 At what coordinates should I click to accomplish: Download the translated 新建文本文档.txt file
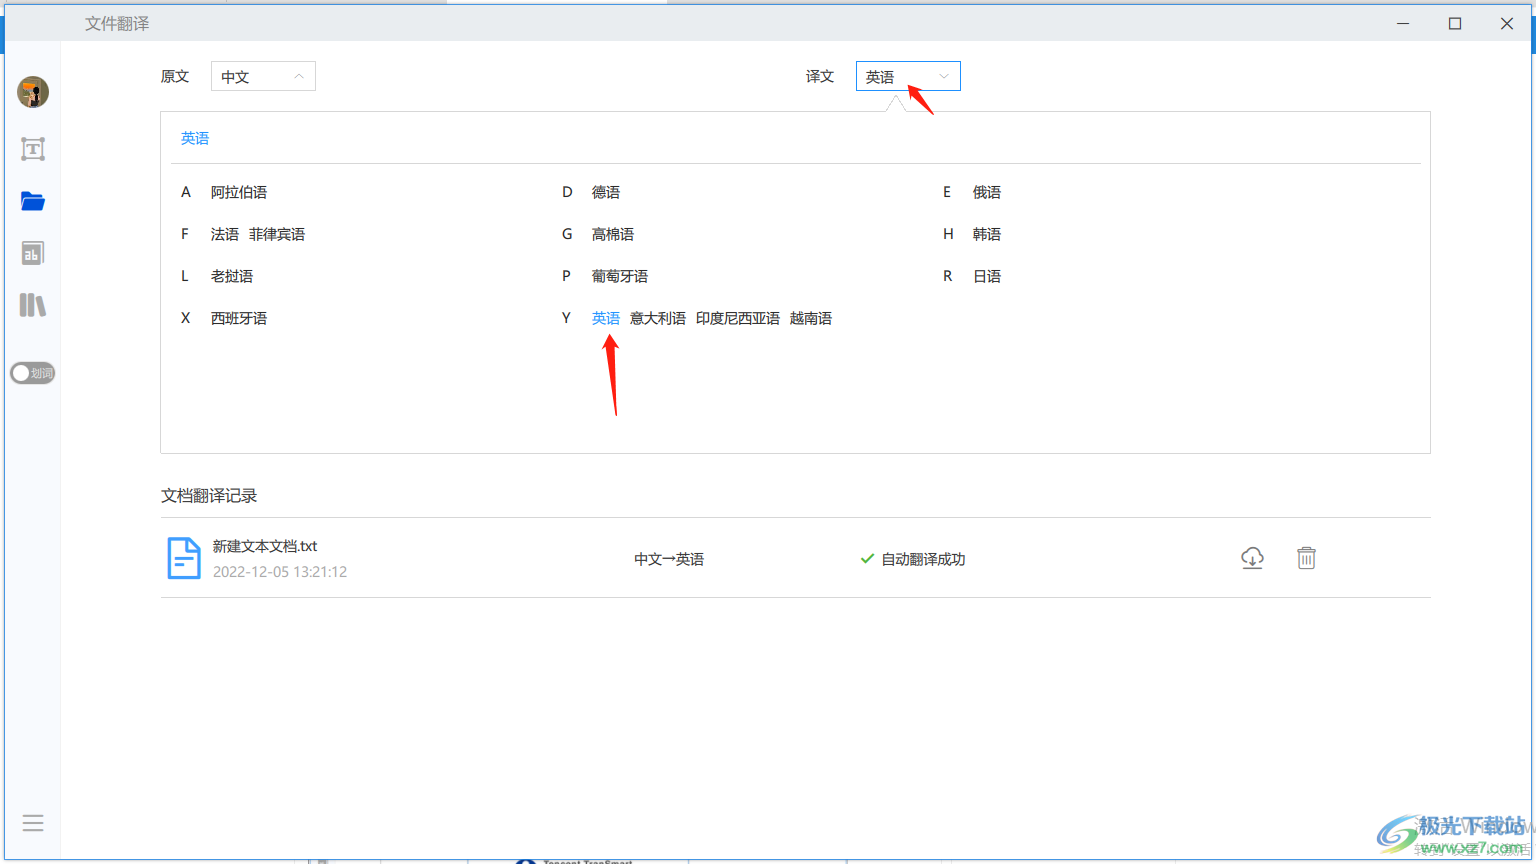point(1252,558)
